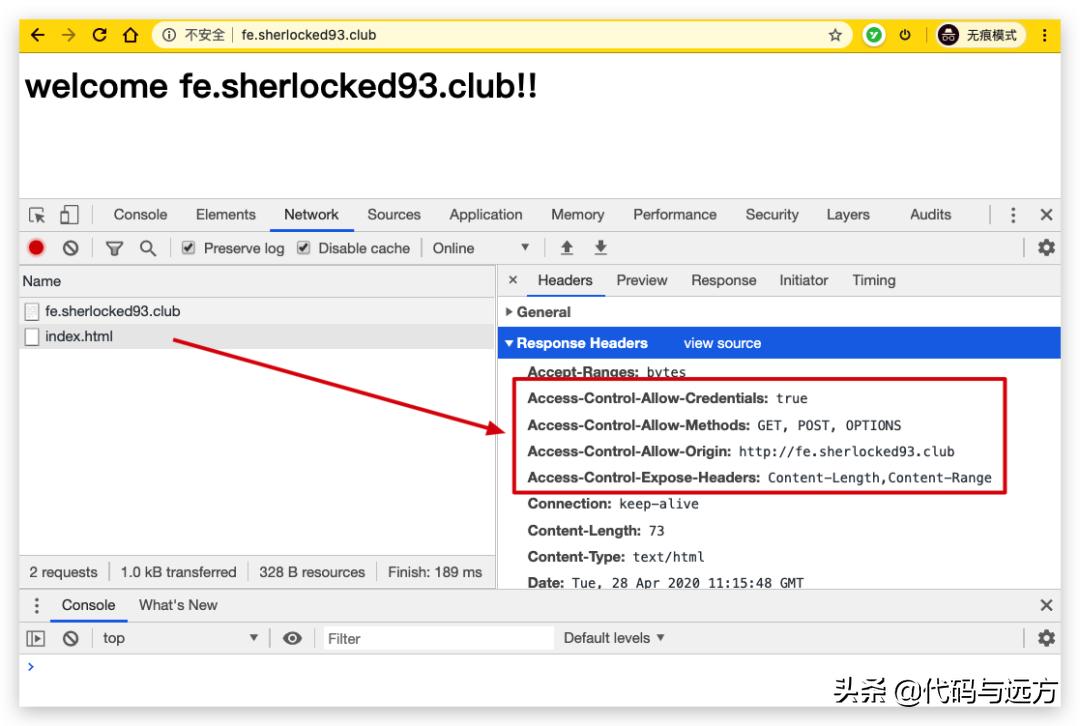Screen dimensions: 1080x726
Task: Bookmark the page with the star icon
Action: 835,35
